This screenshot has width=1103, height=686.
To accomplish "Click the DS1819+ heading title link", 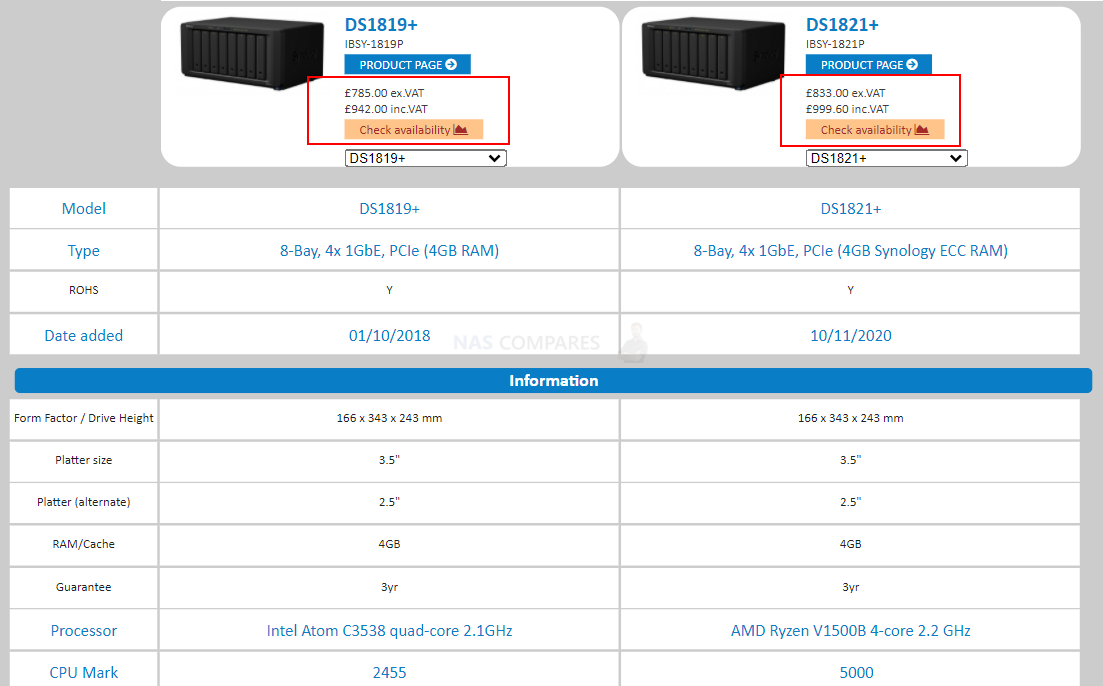I will [381, 25].
